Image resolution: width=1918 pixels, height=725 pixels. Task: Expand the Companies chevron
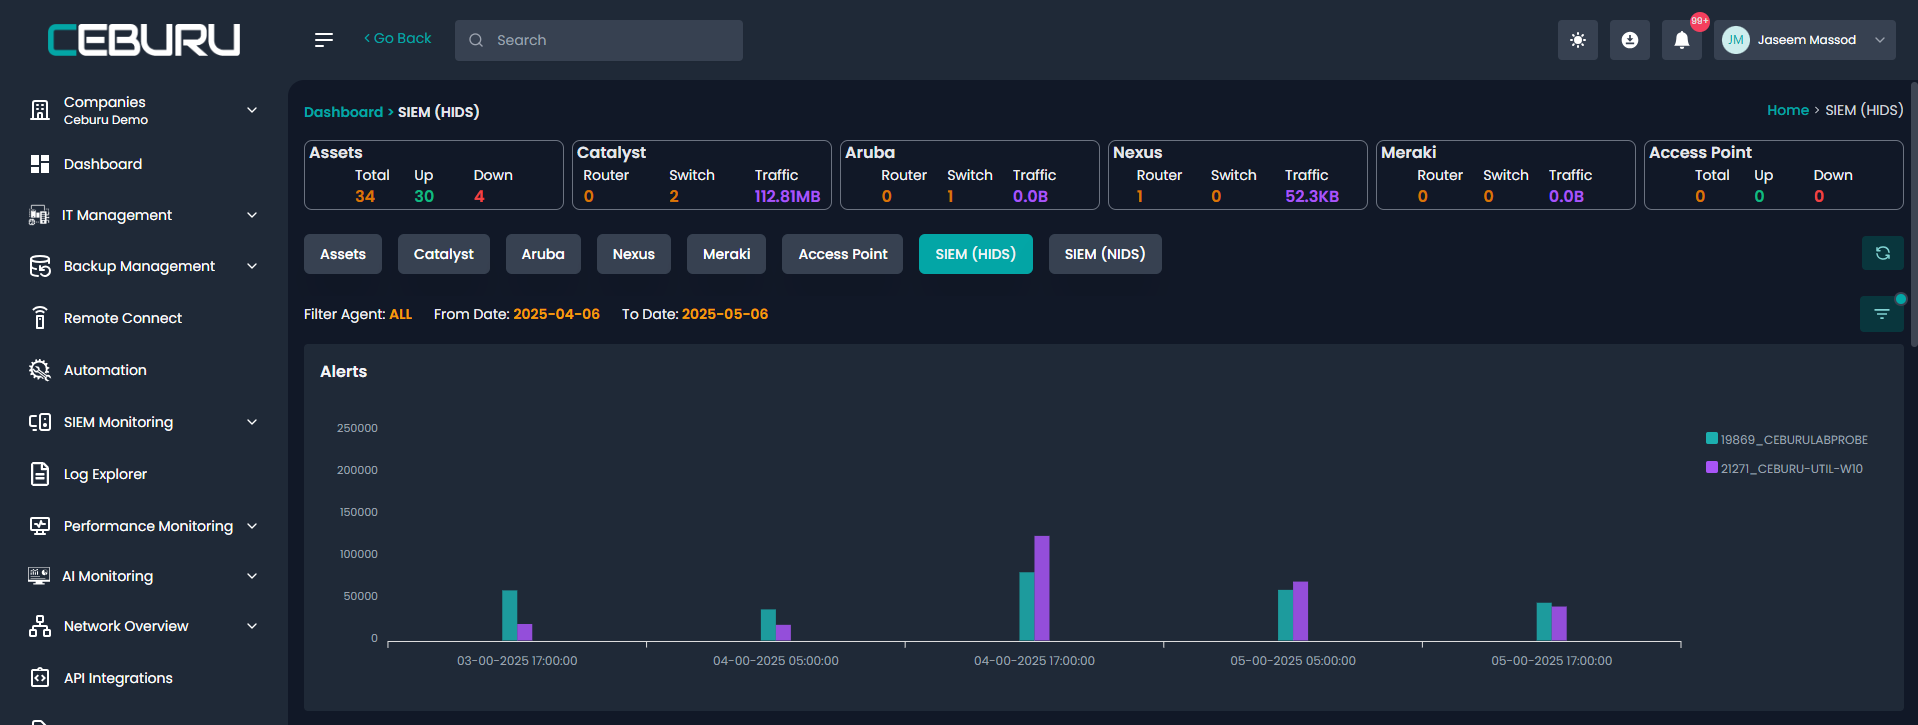point(252,110)
